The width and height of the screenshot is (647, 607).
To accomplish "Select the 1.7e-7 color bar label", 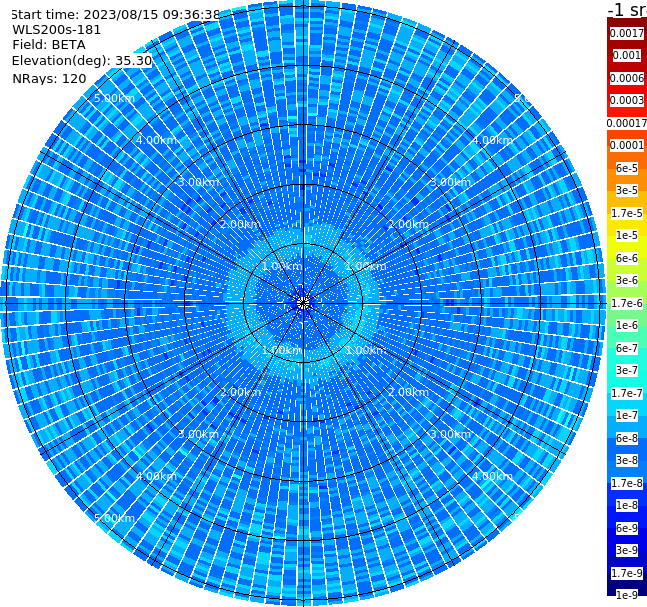I will [627, 393].
